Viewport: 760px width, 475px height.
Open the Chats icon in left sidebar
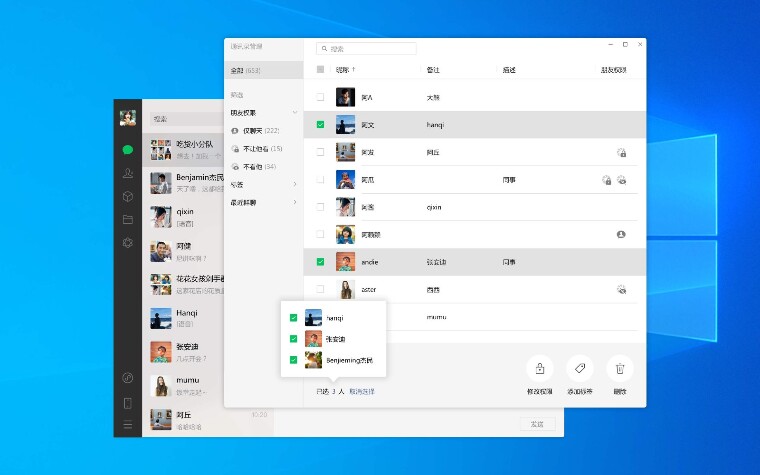(127, 149)
